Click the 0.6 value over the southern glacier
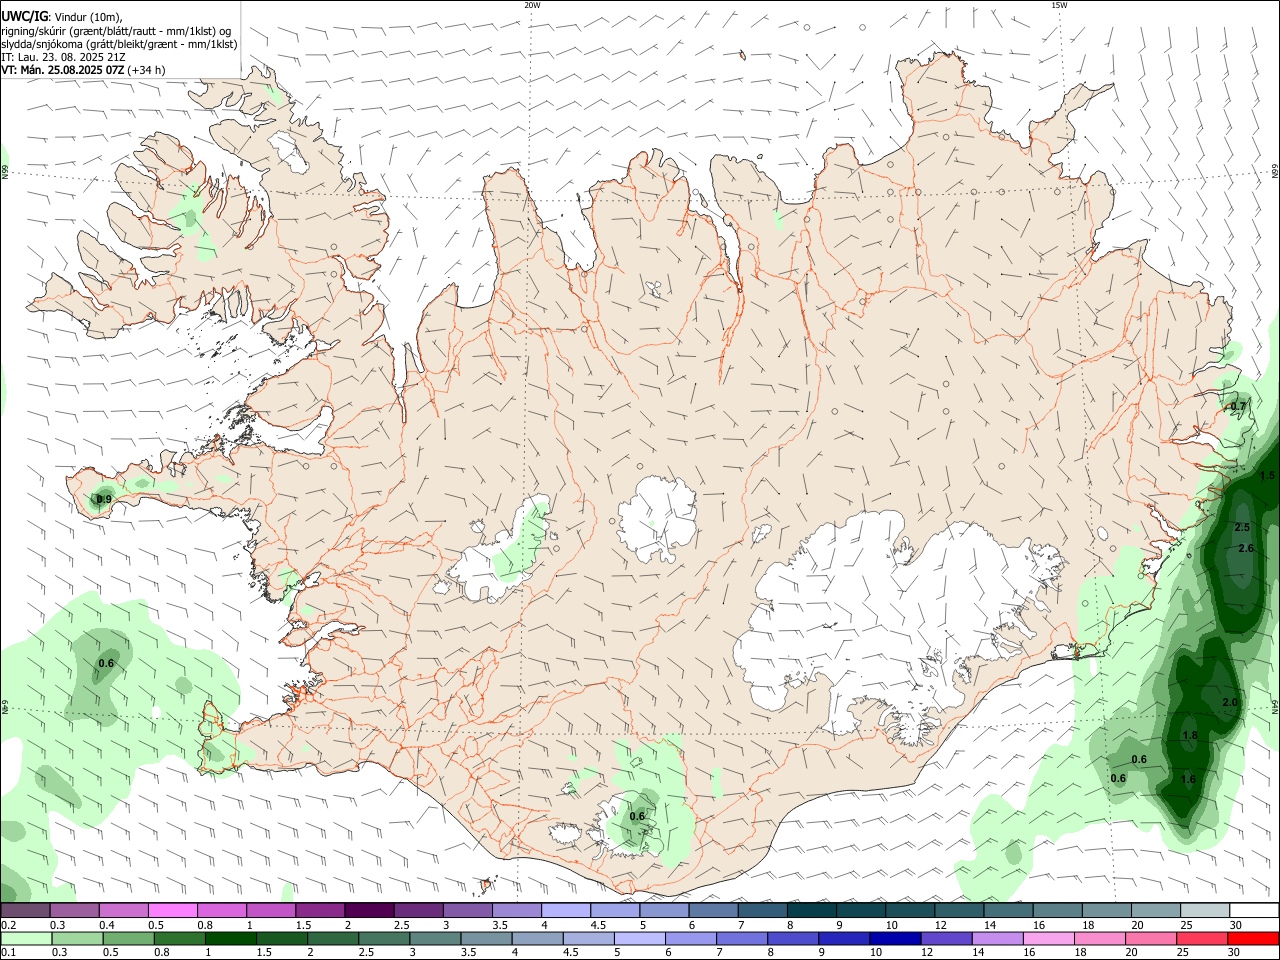1280x960 pixels. coord(637,816)
